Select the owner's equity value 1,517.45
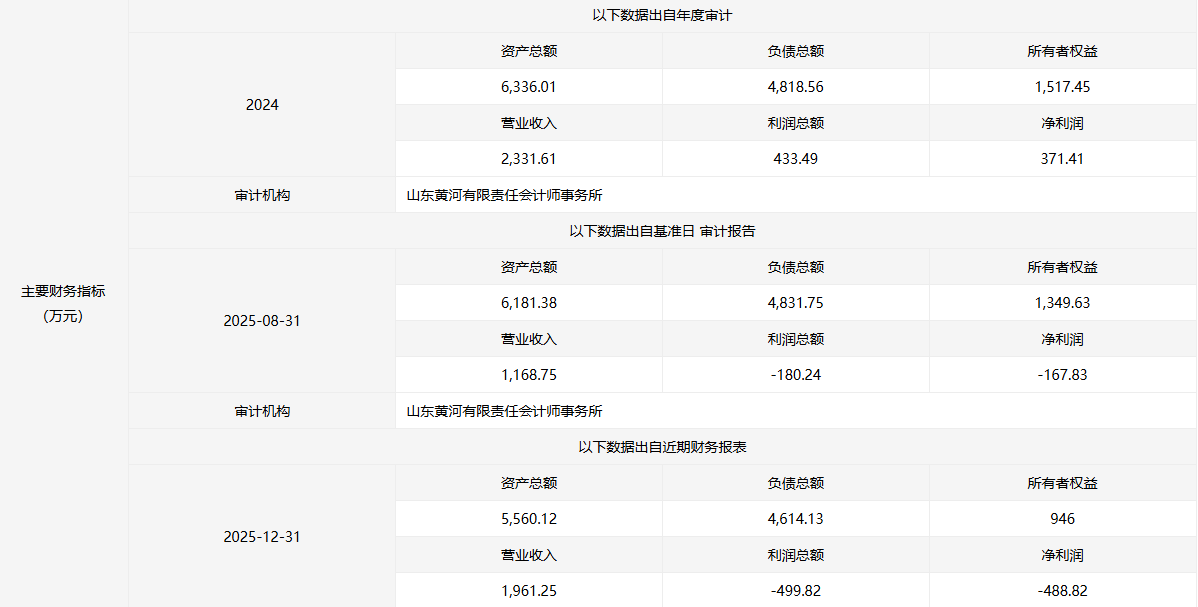Image resolution: width=1198 pixels, height=607 pixels. click(x=1062, y=87)
